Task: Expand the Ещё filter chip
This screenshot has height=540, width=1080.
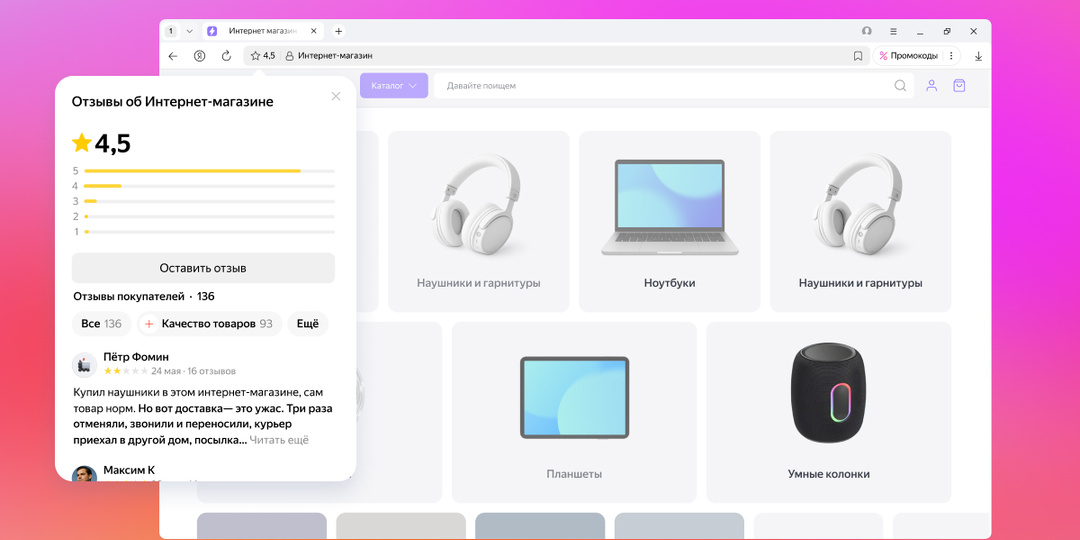Action: [x=308, y=324]
